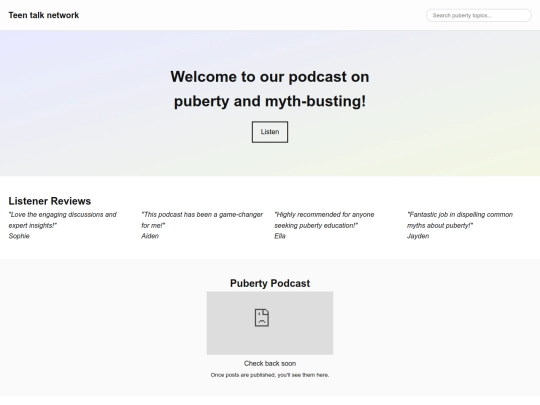Select the 'Once posts are published' notice text
The height and width of the screenshot is (405, 540).
point(270,375)
